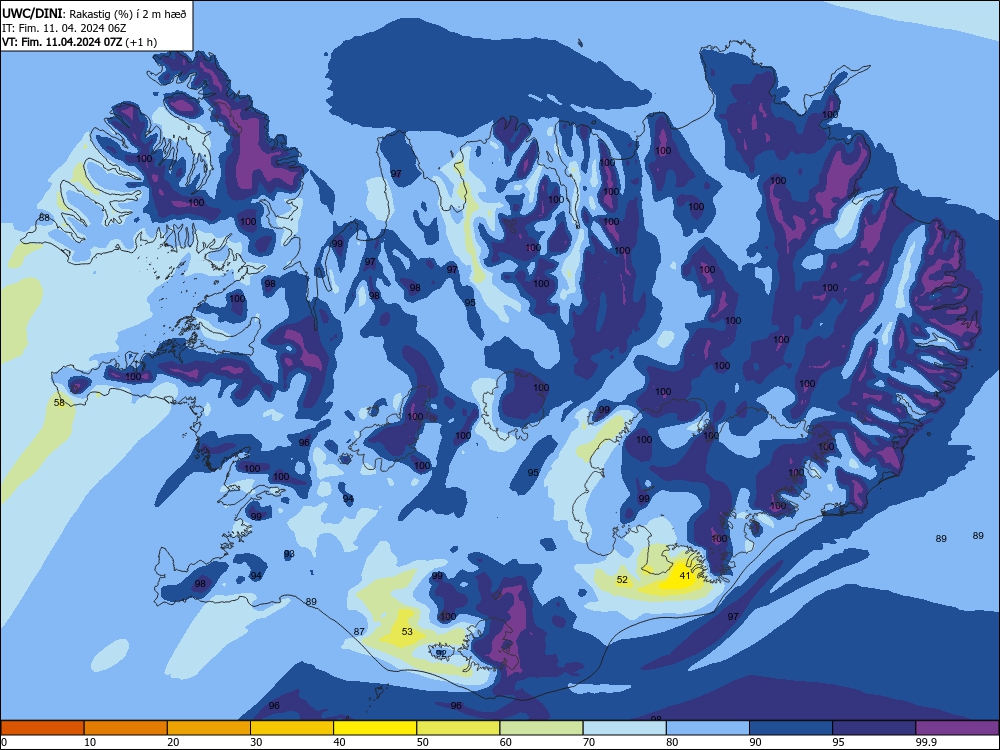Click the "41" humidity value on the map
The height and width of the screenshot is (750, 1000).
click(x=685, y=575)
